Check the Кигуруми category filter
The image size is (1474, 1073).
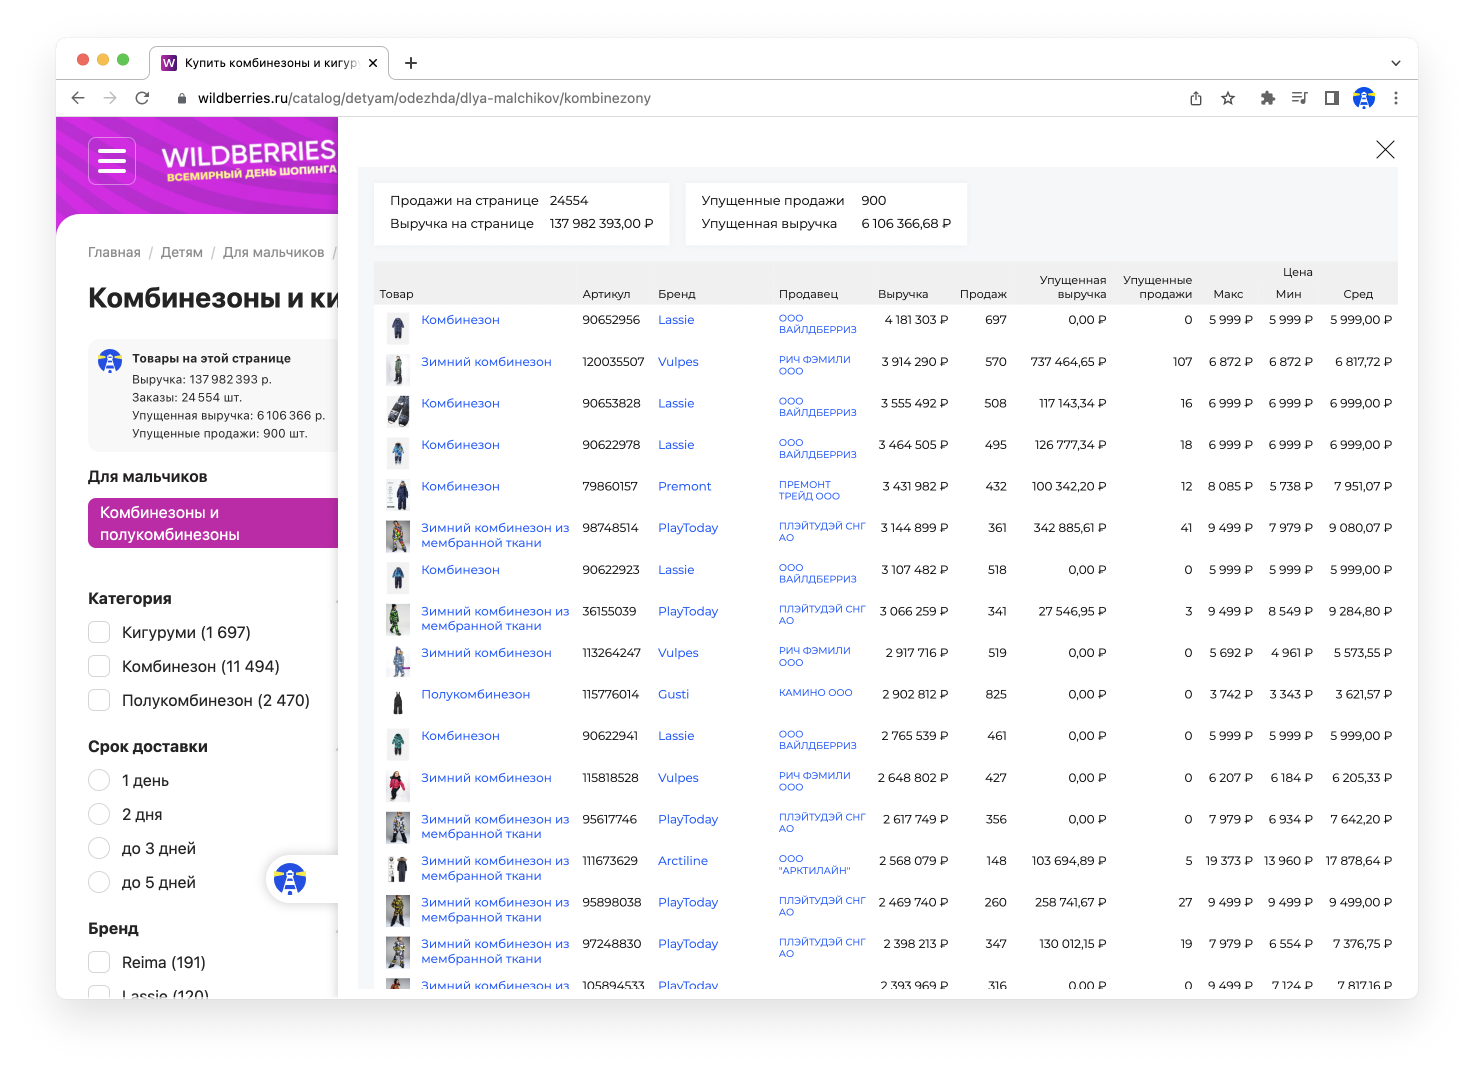pyautogui.click(x=99, y=632)
